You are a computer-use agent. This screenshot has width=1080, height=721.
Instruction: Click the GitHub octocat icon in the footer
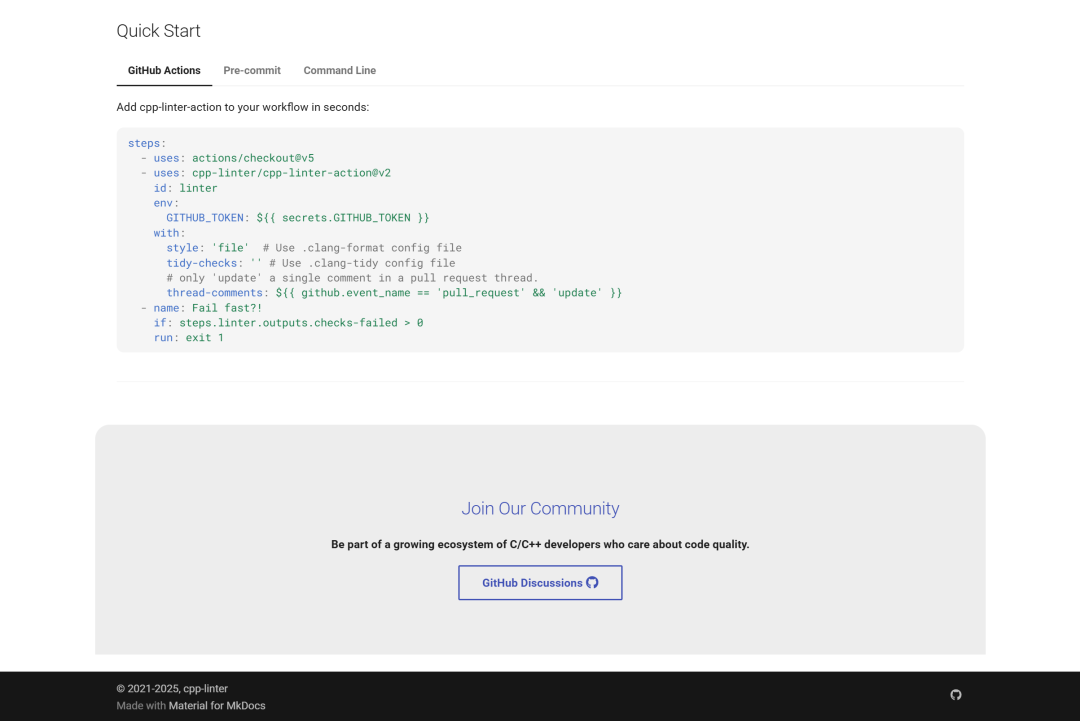point(955,694)
